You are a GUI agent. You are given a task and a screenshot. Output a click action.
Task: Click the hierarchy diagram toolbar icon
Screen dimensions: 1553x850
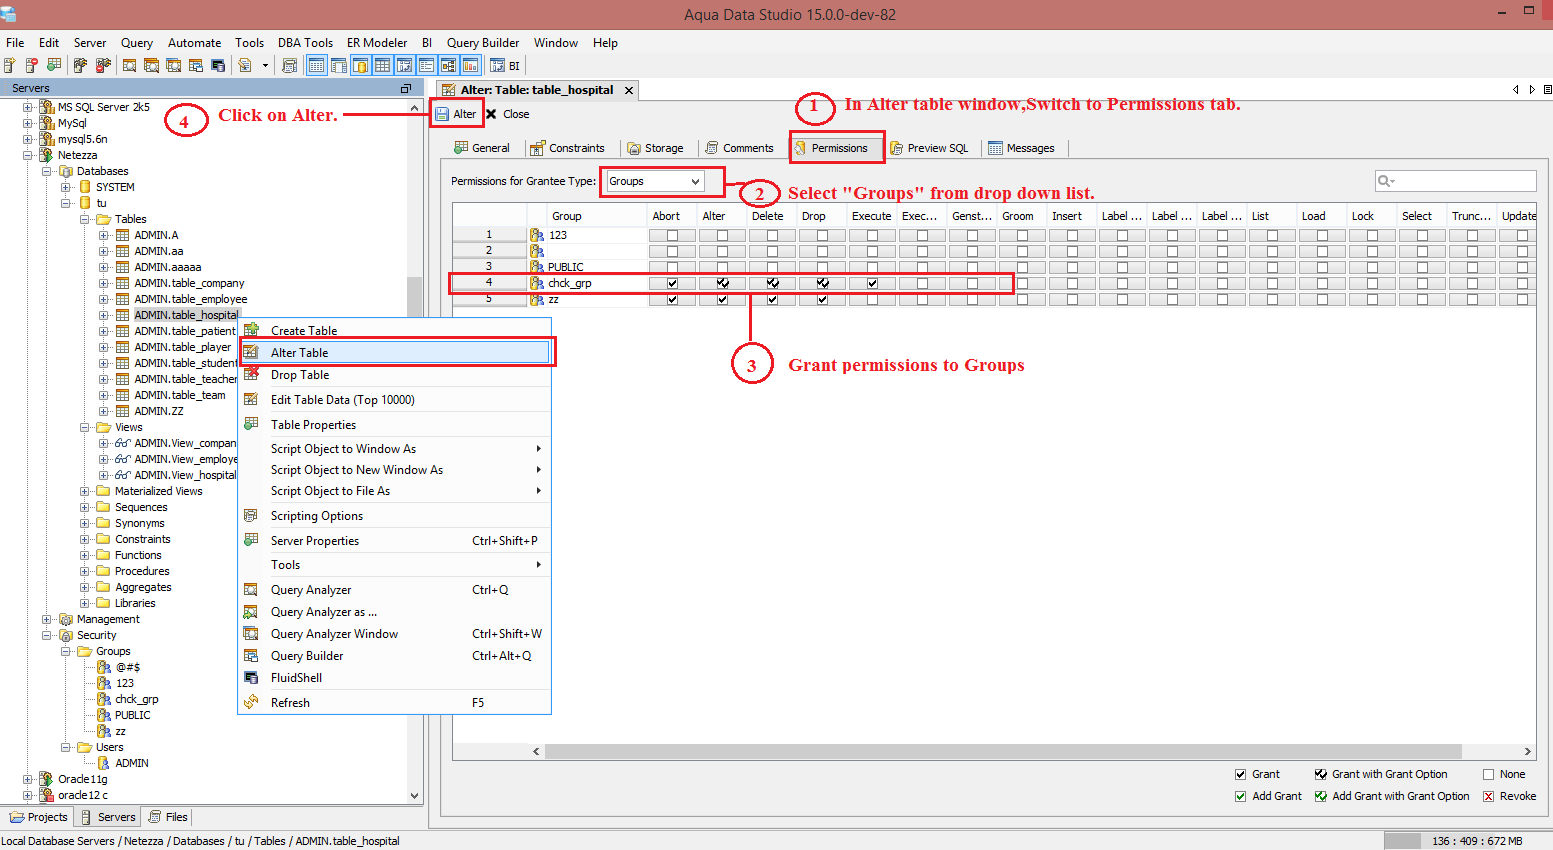[x=448, y=66]
